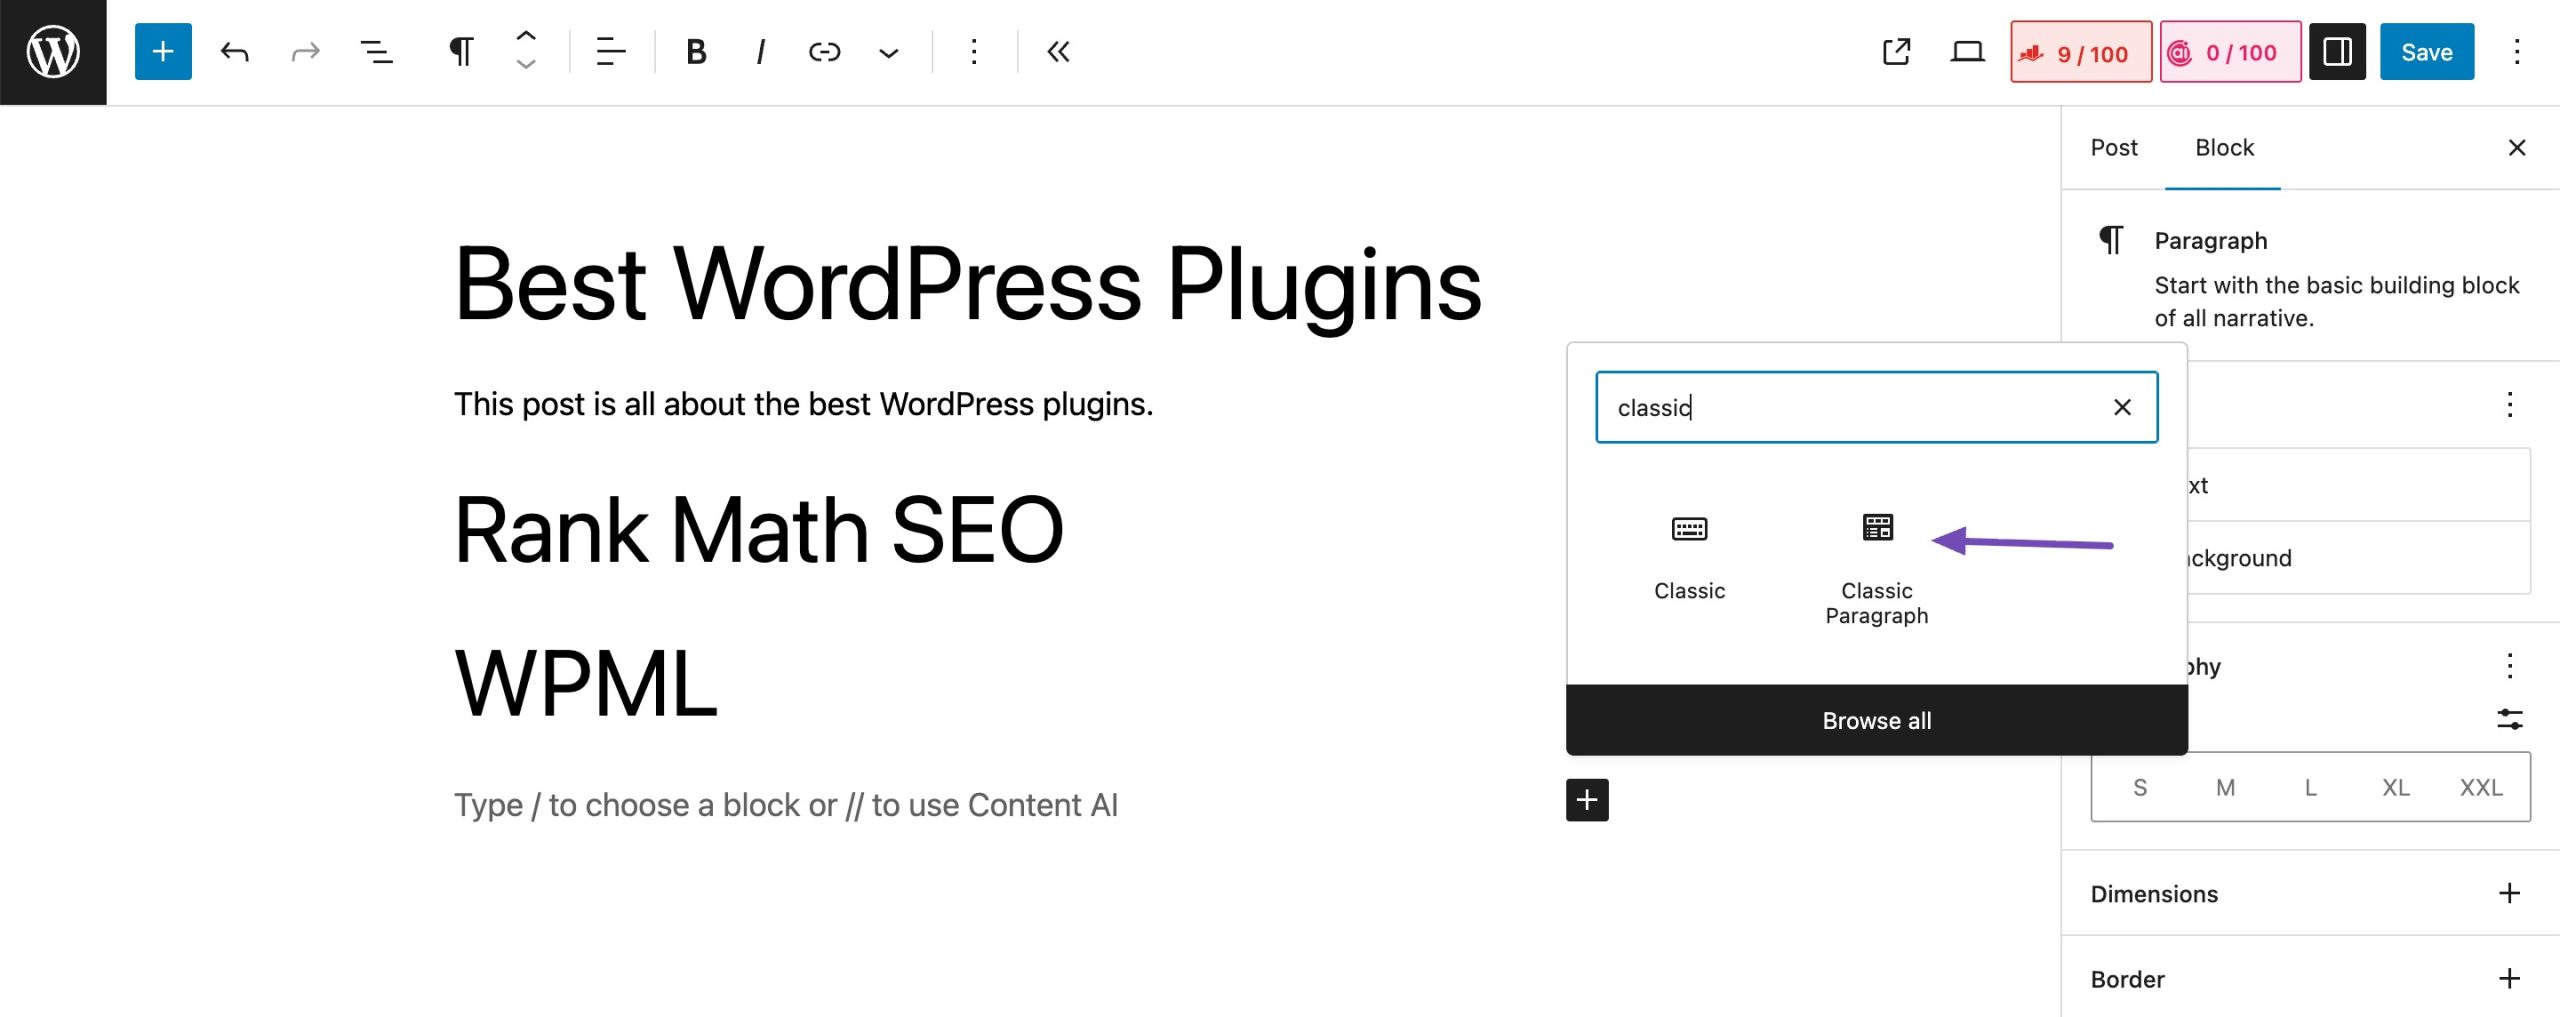This screenshot has width=2560, height=1017.
Task: Click the post title Best WordPress Plugins
Action: pos(967,285)
